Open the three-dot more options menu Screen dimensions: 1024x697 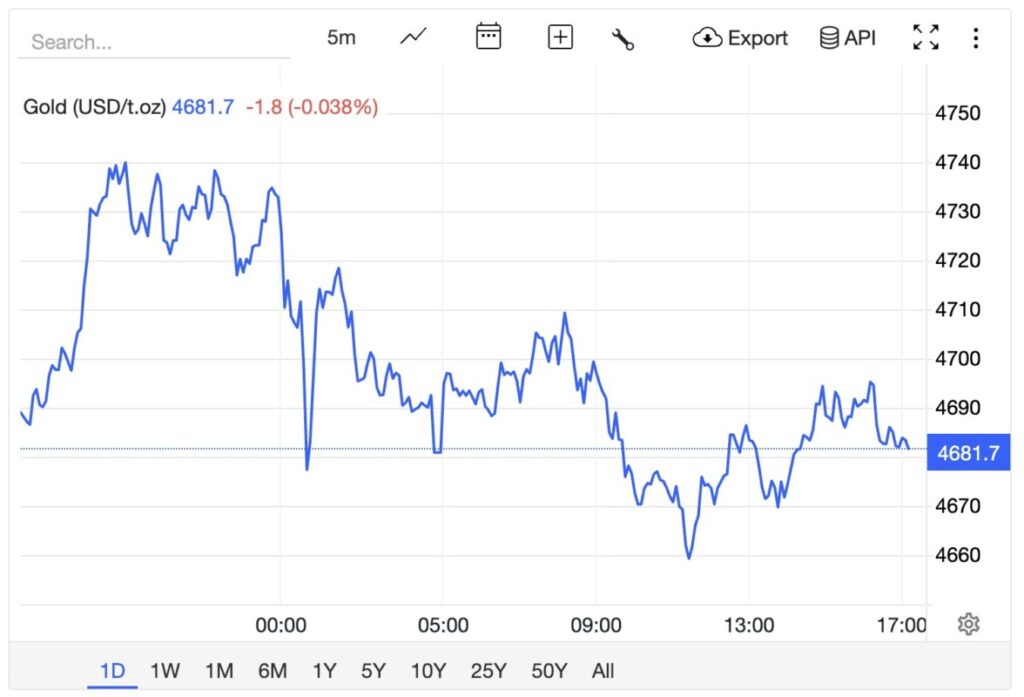pos(976,38)
